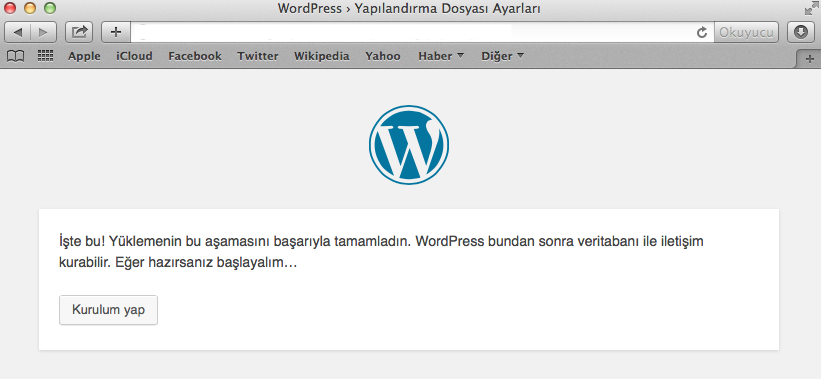Click the Safari back arrow button

tap(18, 32)
